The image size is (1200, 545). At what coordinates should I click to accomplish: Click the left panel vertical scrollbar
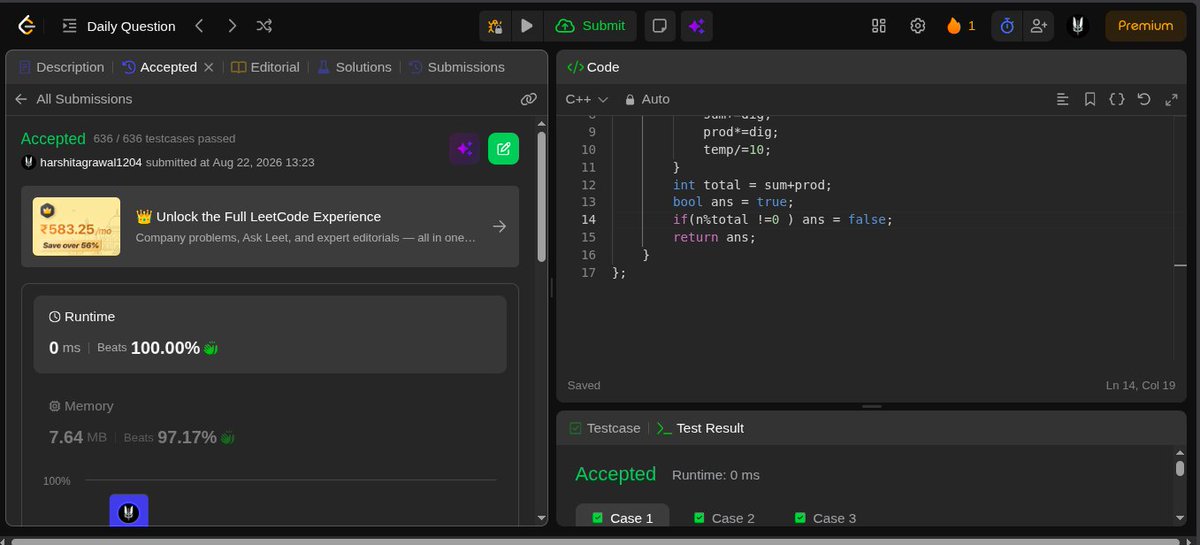click(x=542, y=195)
